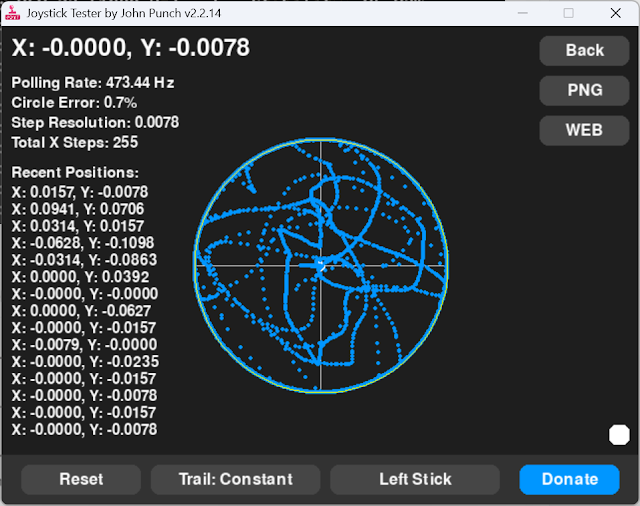Click the X: -0.0079, Y: -0.0000 position entry
This screenshot has width=640, height=506.
point(84,345)
